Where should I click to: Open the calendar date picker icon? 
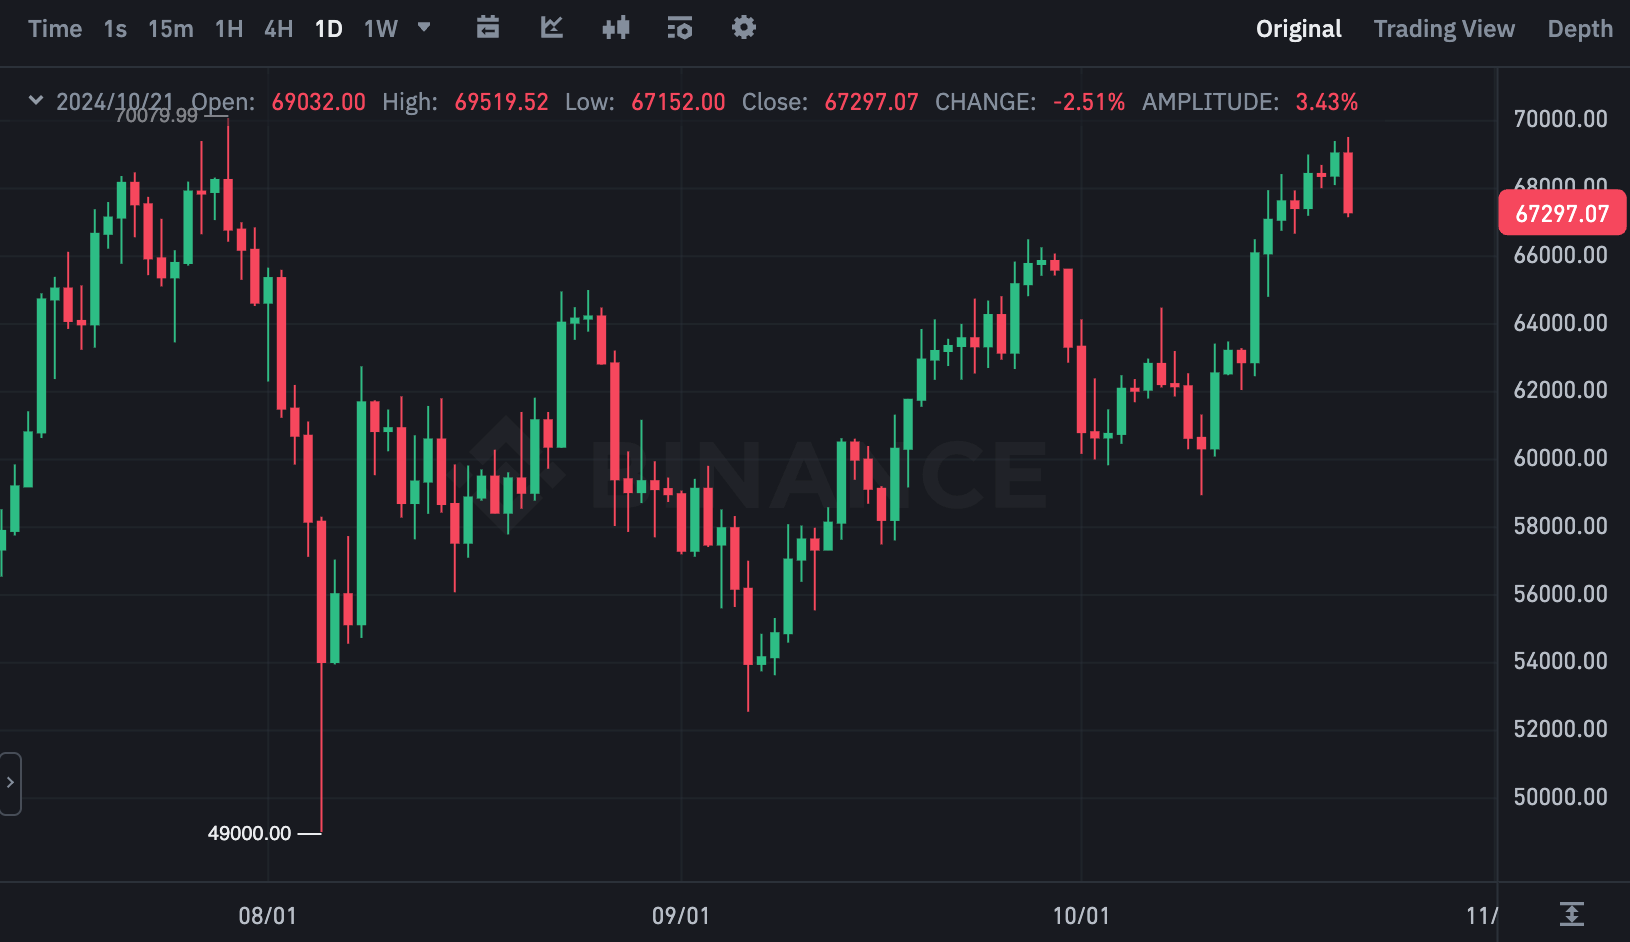(488, 28)
